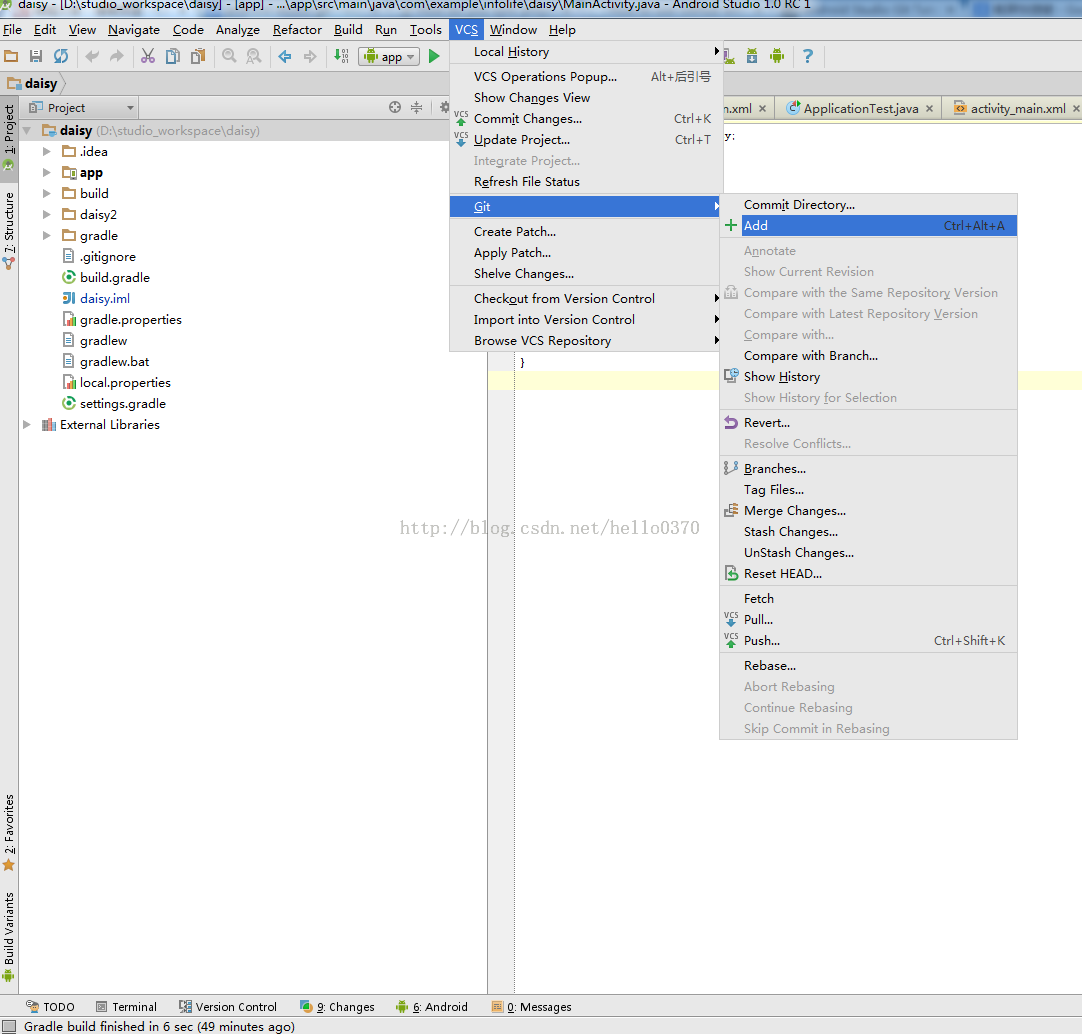Choose Revert in Git submenu
The width and height of the screenshot is (1082, 1034).
point(869,422)
